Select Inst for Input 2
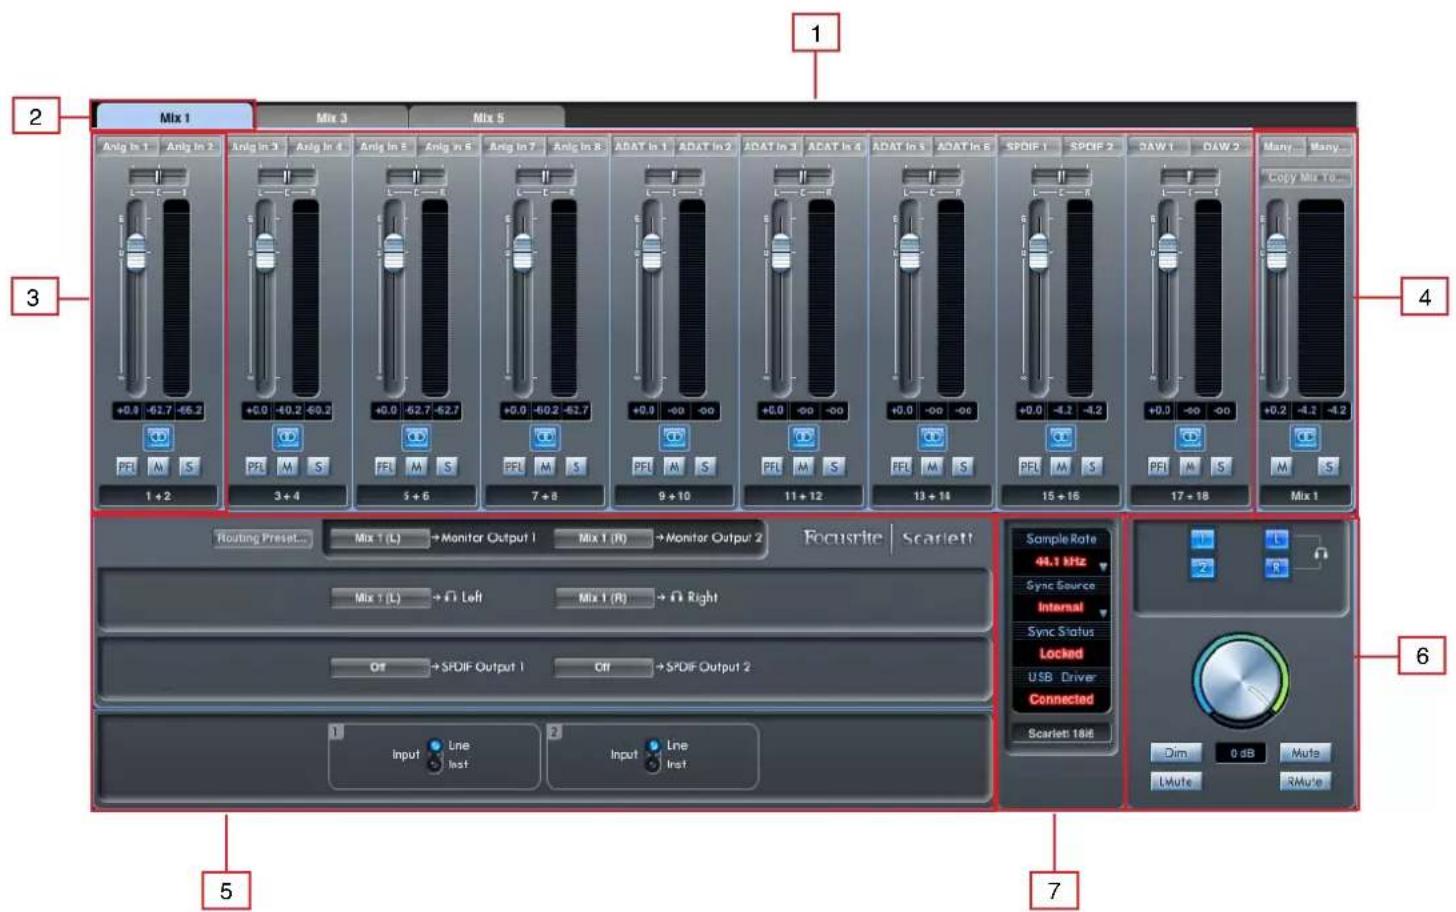 pyautogui.click(x=653, y=765)
